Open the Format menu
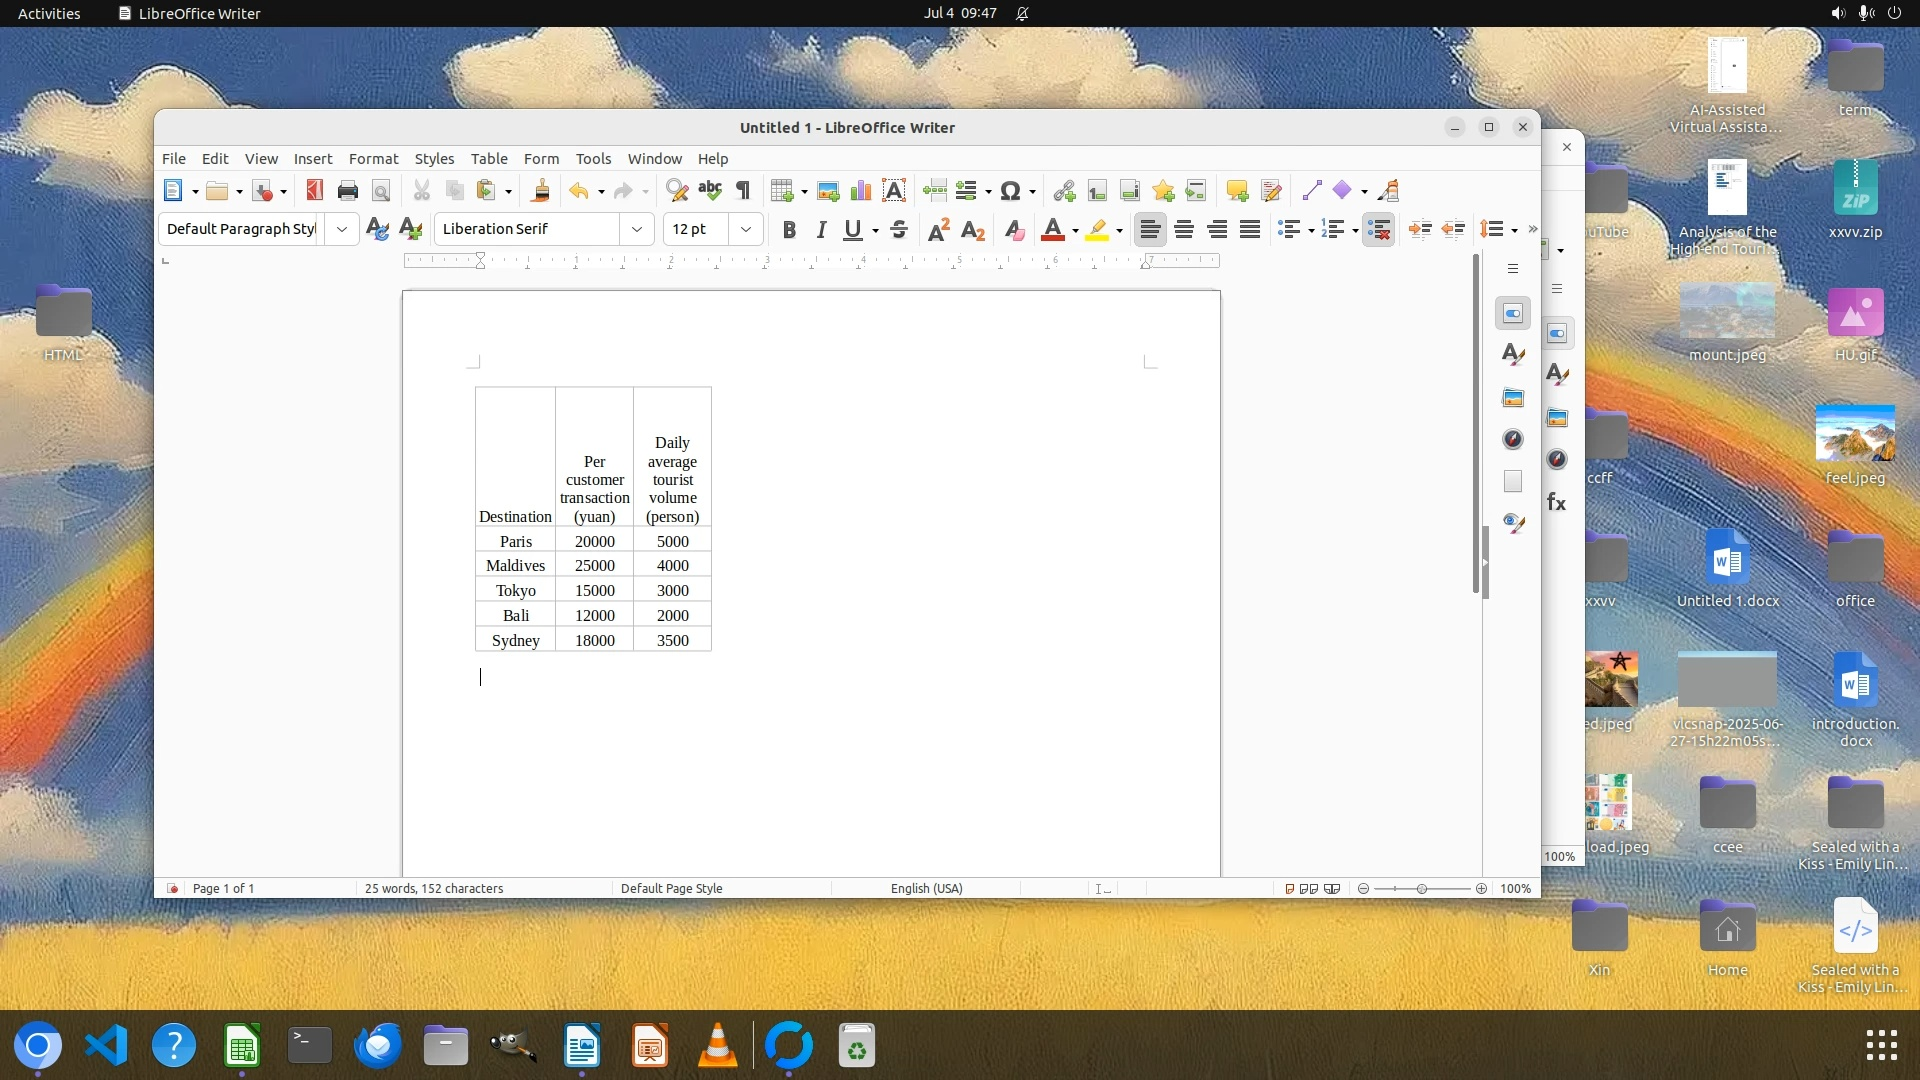1920x1080 pixels. click(373, 159)
